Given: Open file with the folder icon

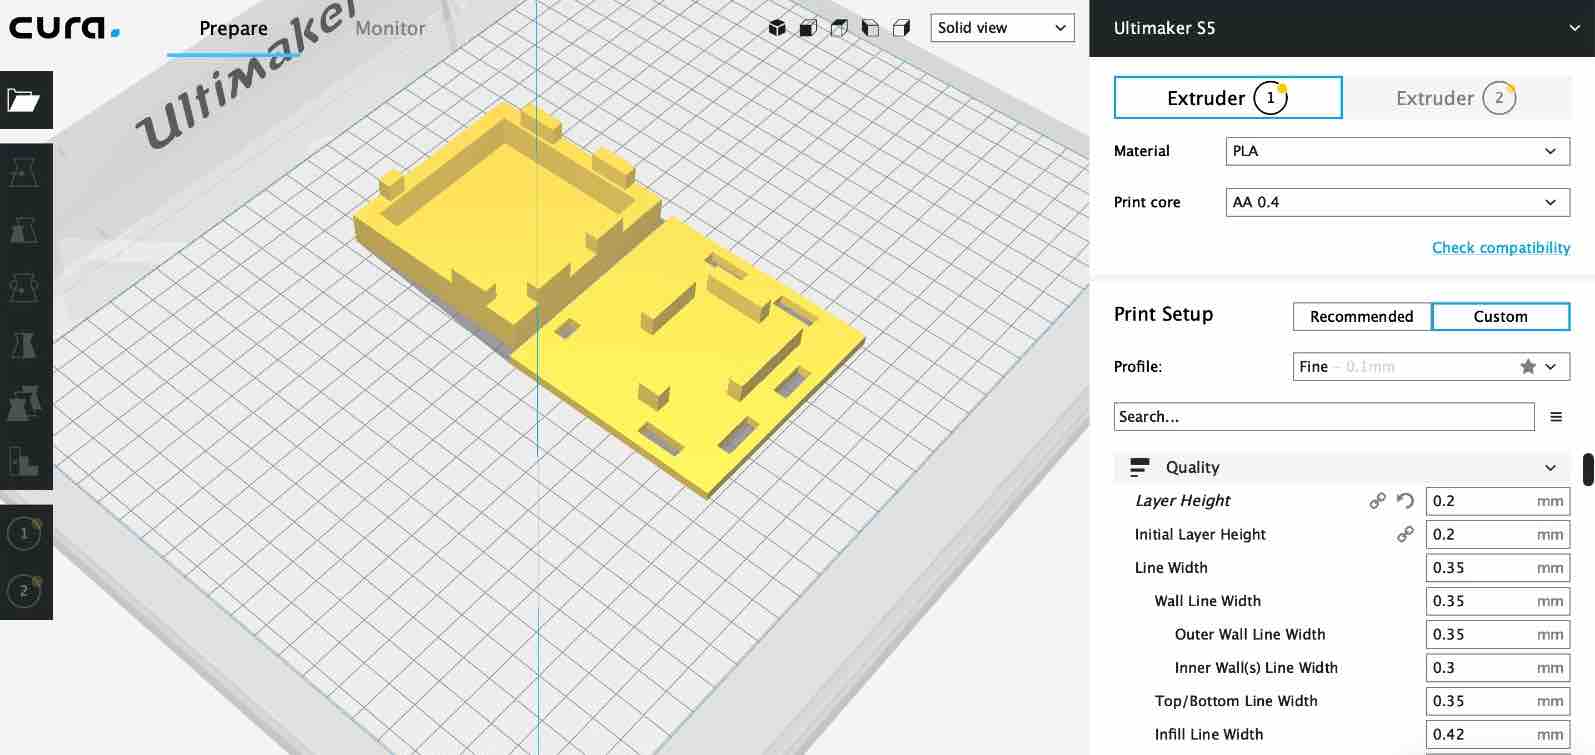Looking at the screenshot, I should click(25, 100).
